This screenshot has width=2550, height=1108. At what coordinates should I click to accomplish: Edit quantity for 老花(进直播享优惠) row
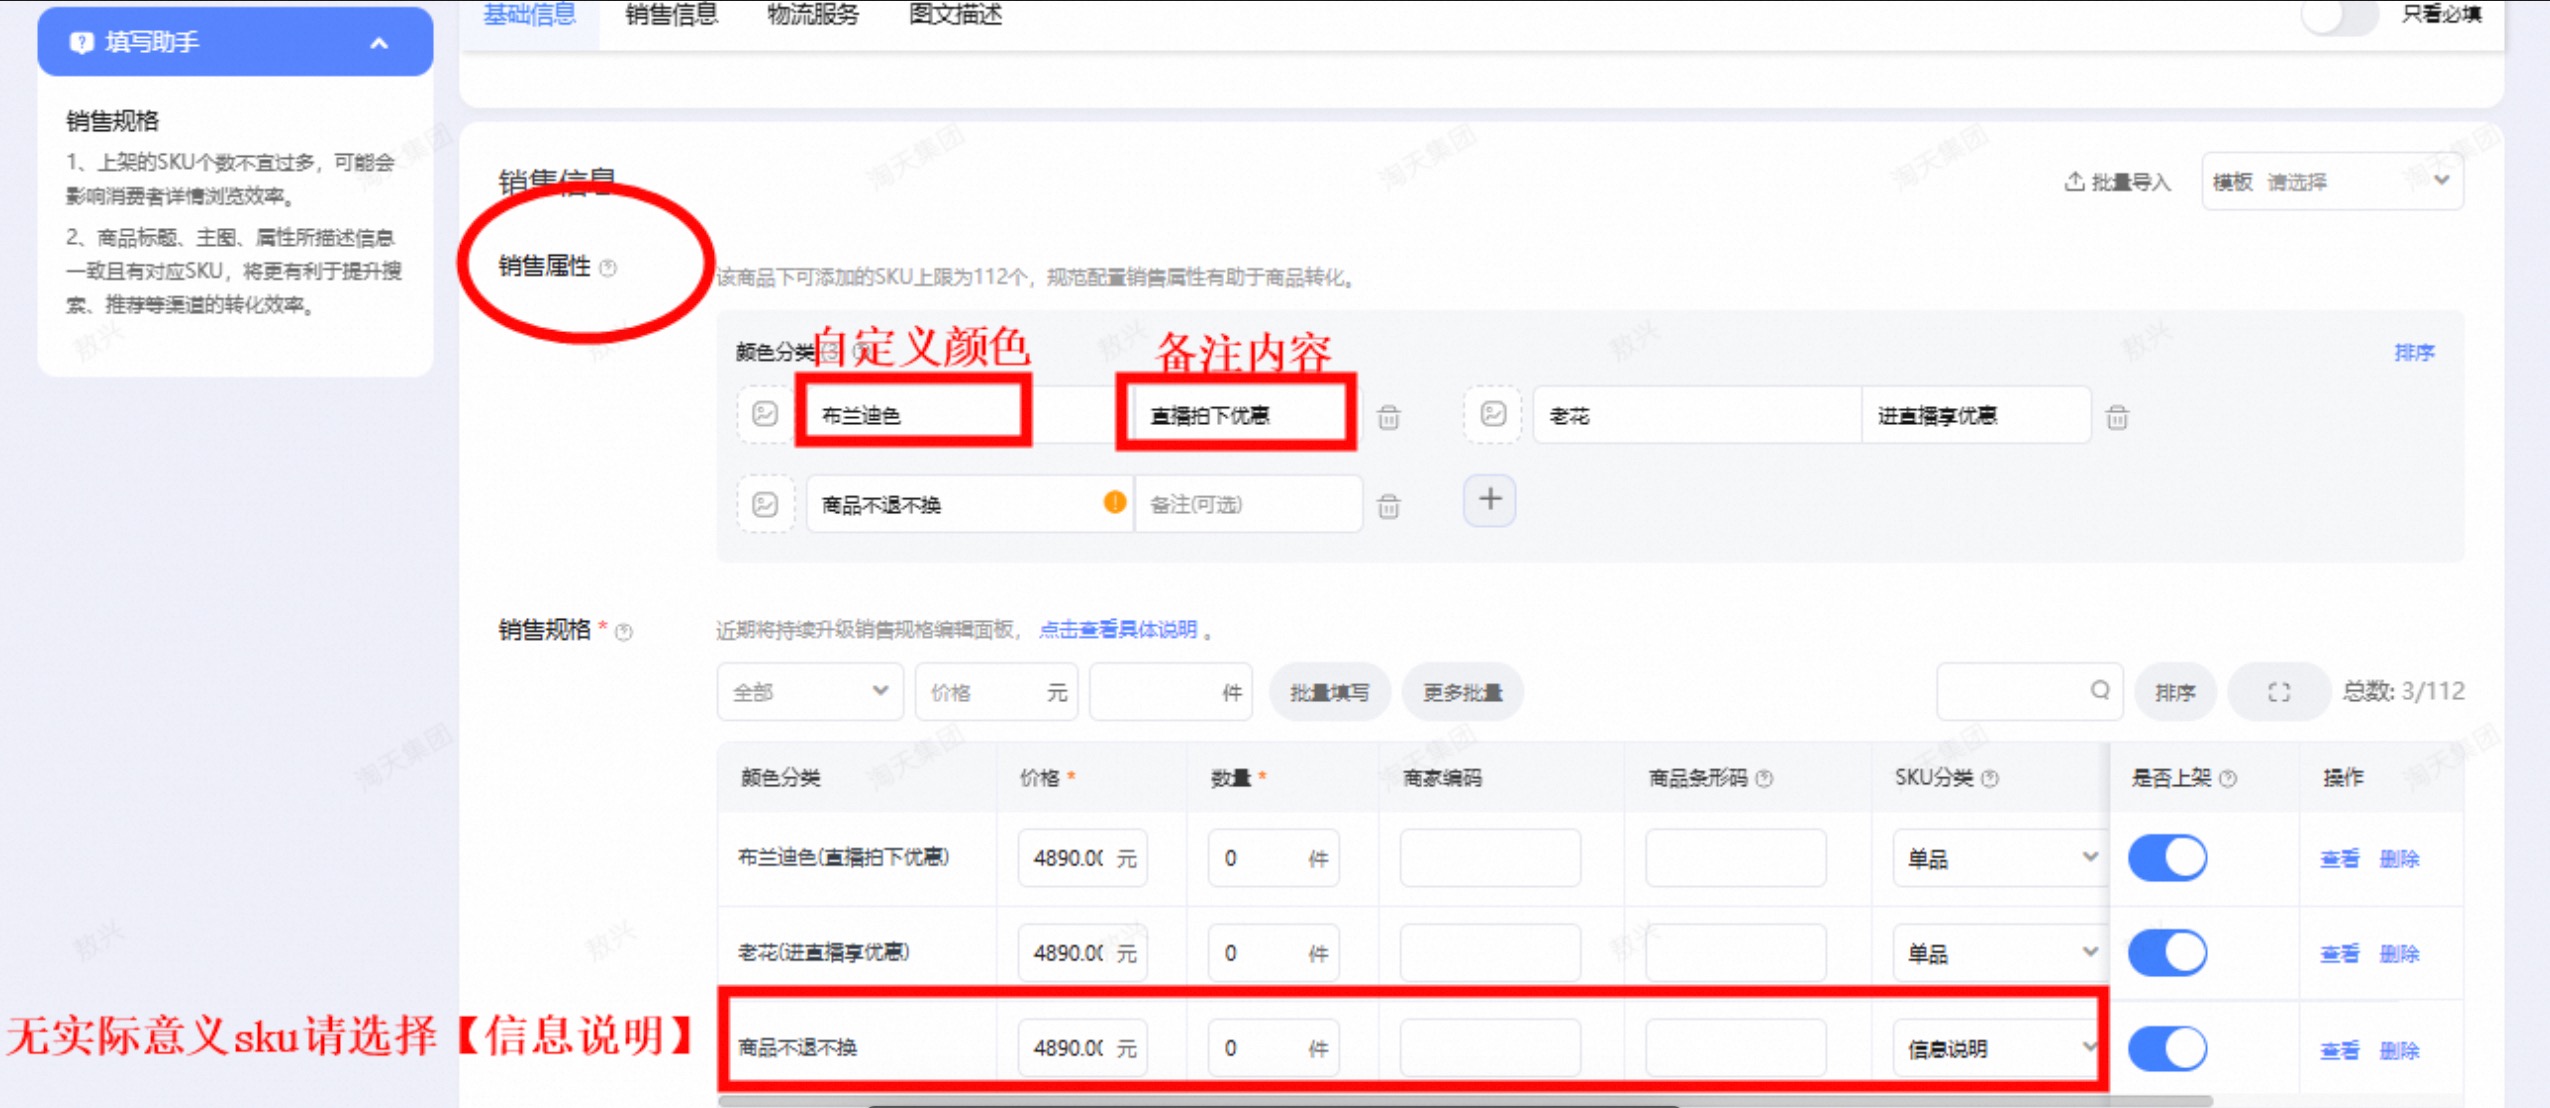[x=1273, y=952]
